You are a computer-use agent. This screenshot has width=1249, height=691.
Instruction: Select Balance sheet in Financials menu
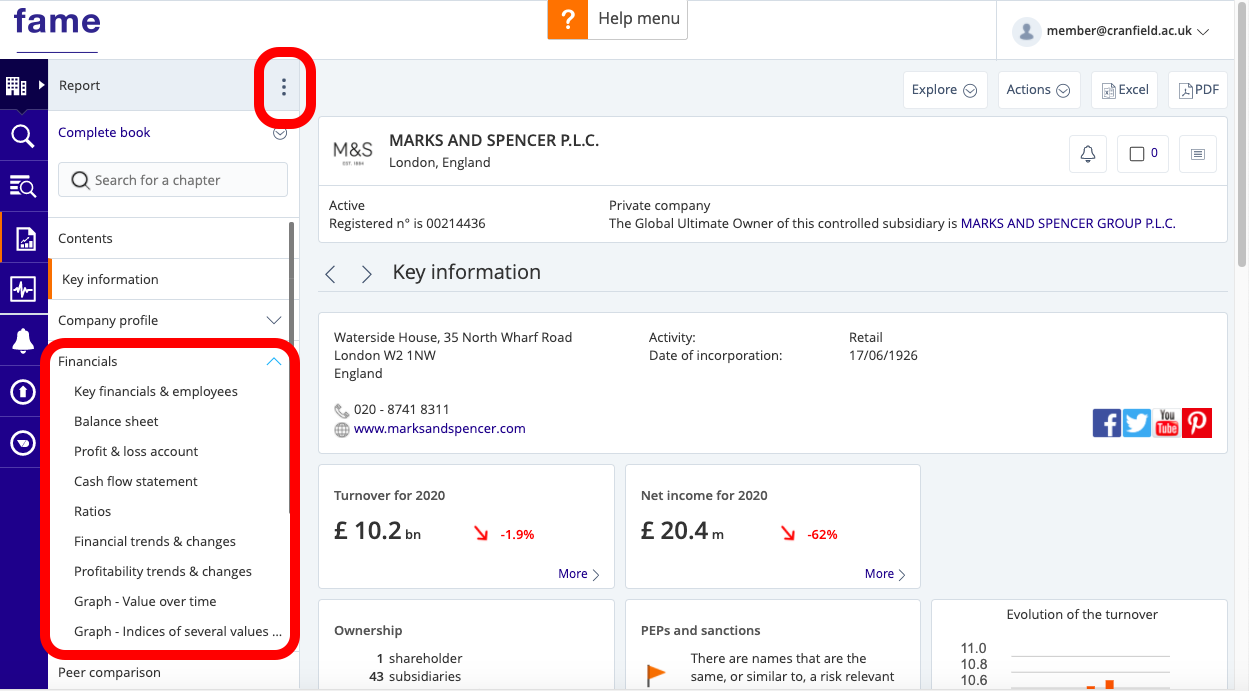116,422
